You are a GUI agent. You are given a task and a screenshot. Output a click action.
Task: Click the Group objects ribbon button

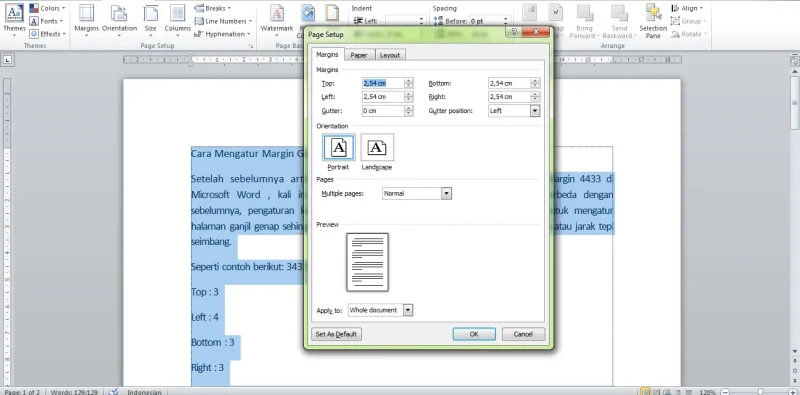(688, 21)
